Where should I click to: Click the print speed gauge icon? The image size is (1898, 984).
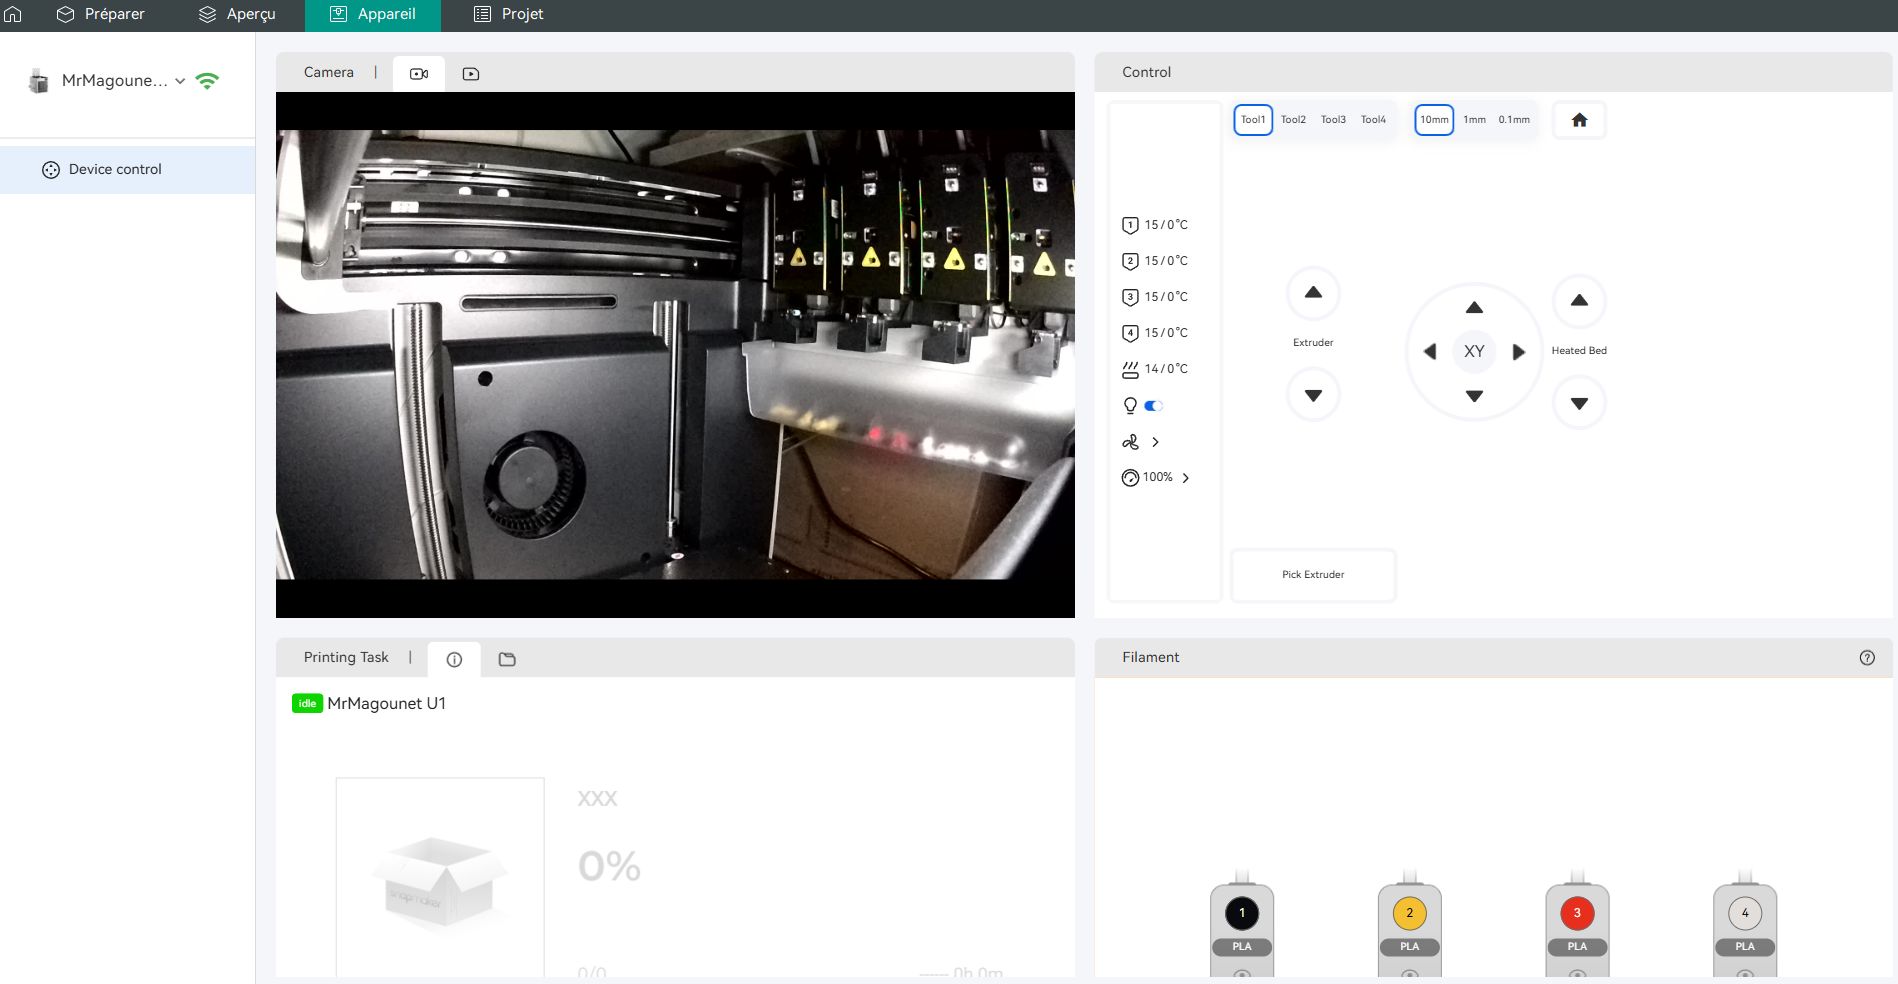(1130, 478)
